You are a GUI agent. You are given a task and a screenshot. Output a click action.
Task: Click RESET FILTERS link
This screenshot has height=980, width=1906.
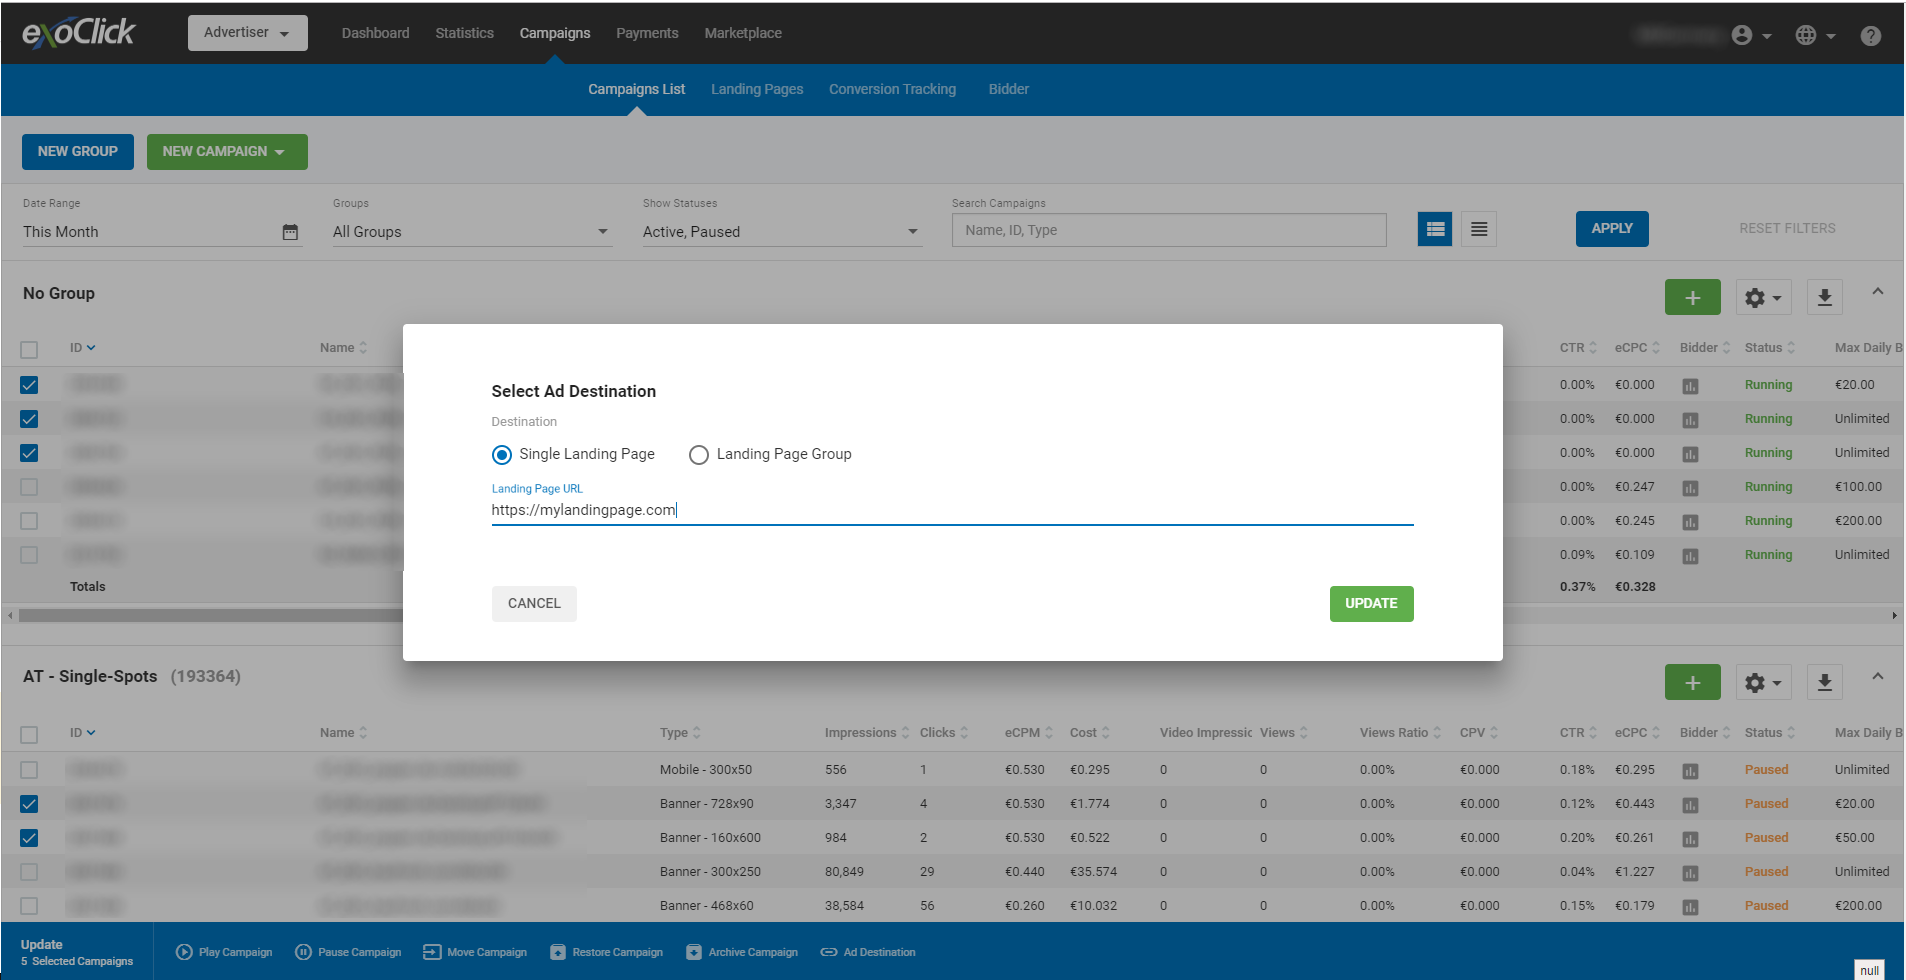click(1787, 229)
